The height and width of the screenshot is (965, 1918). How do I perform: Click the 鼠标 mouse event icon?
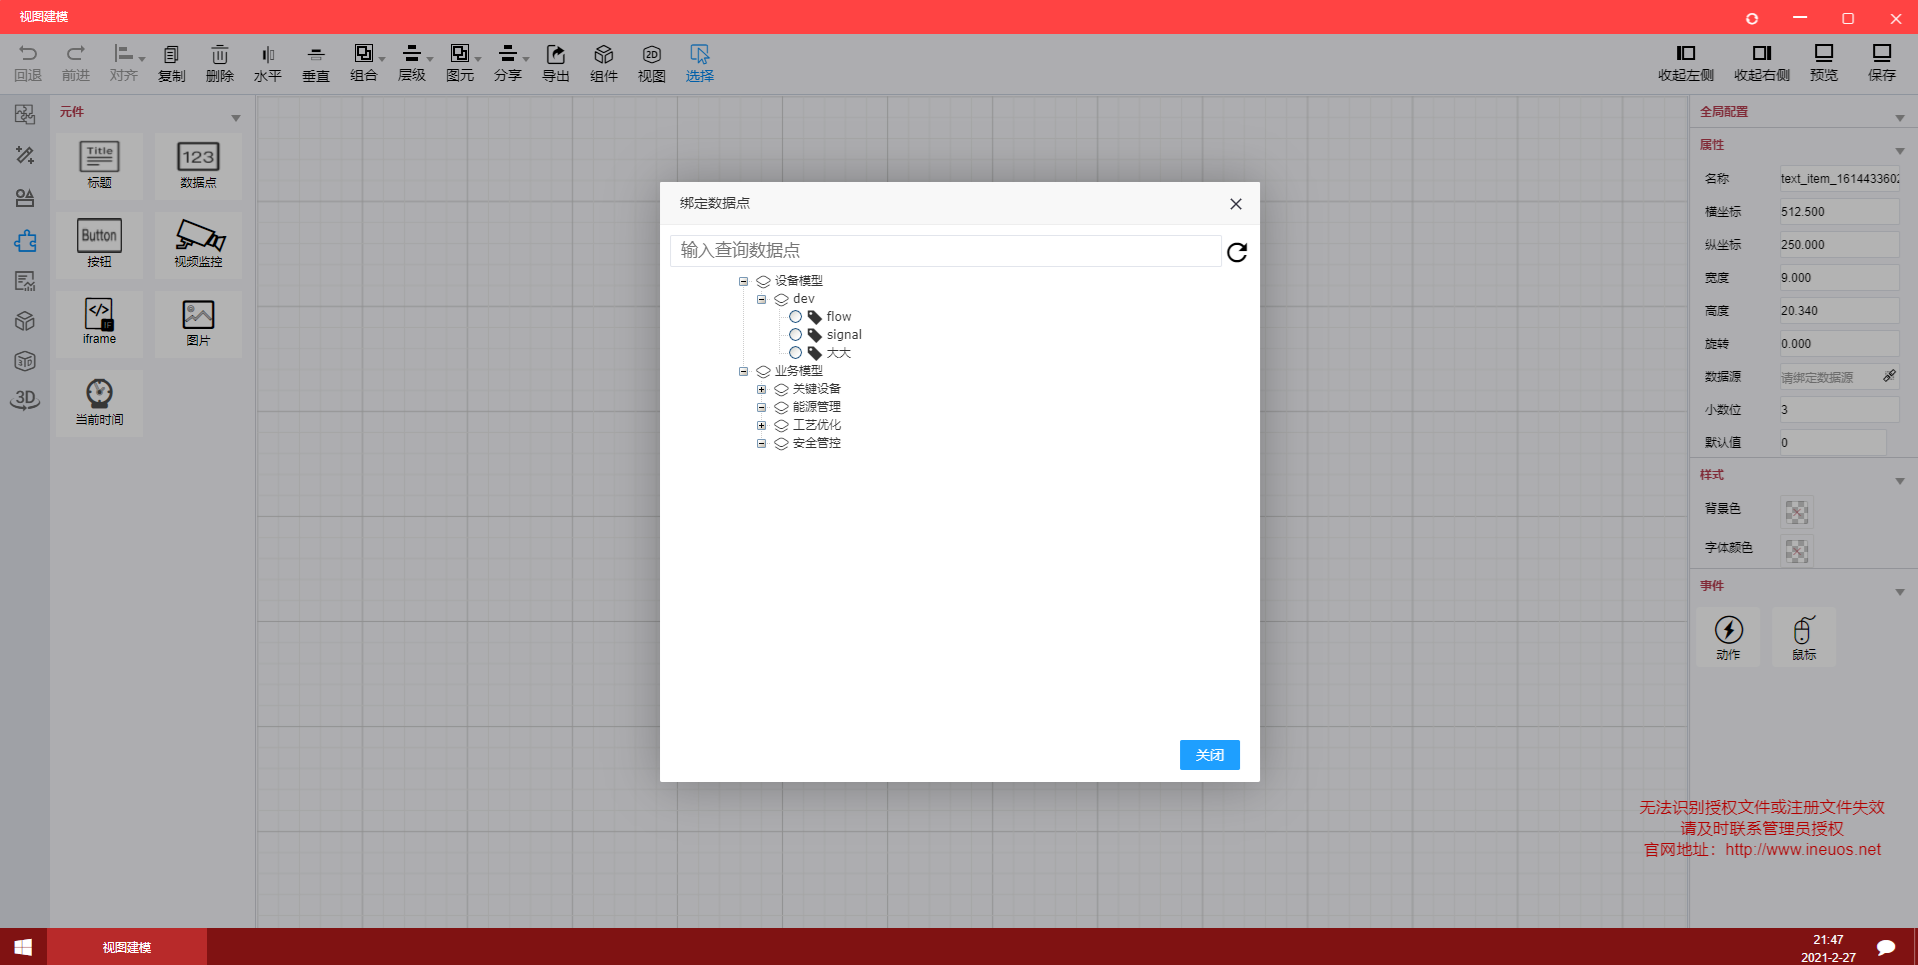pos(1804,637)
